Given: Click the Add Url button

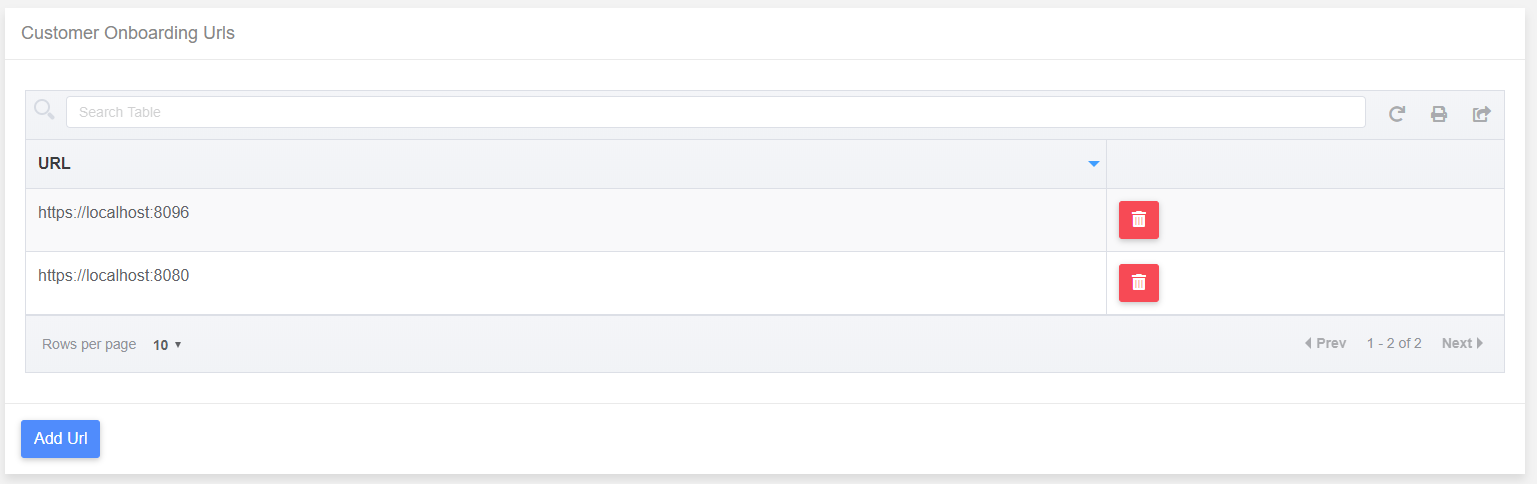Looking at the screenshot, I should pos(60,439).
